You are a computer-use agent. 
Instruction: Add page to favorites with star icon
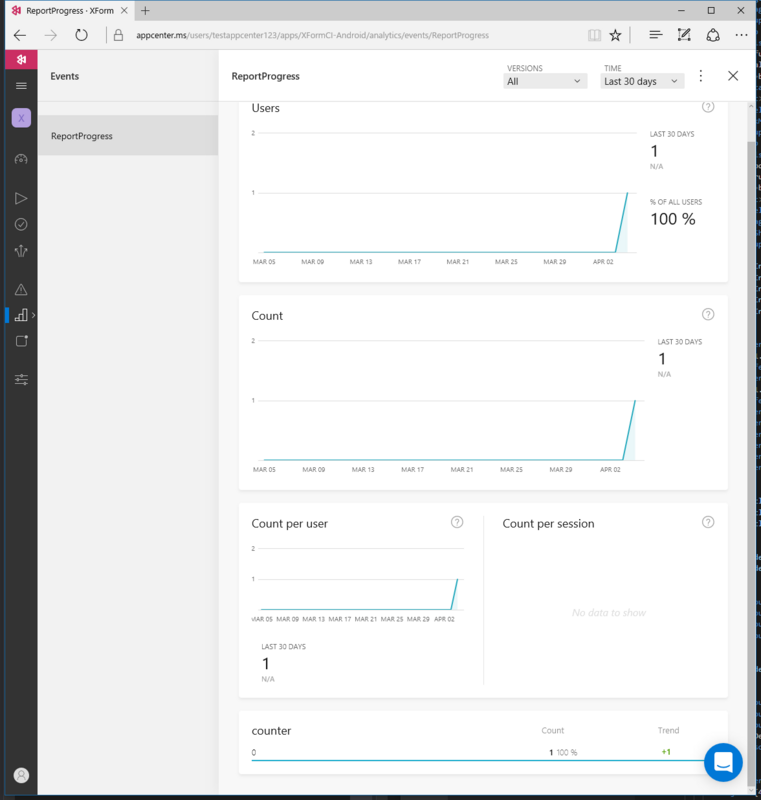pyautogui.click(x=616, y=35)
